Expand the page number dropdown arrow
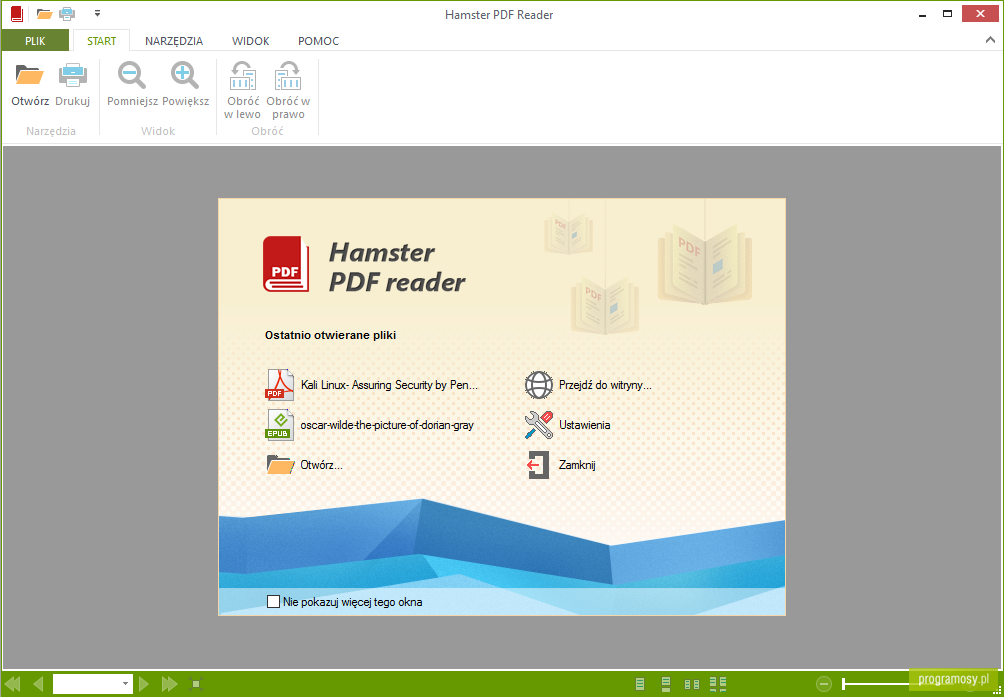The image size is (1004, 697). pyautogui.click(x=126, y=684)
